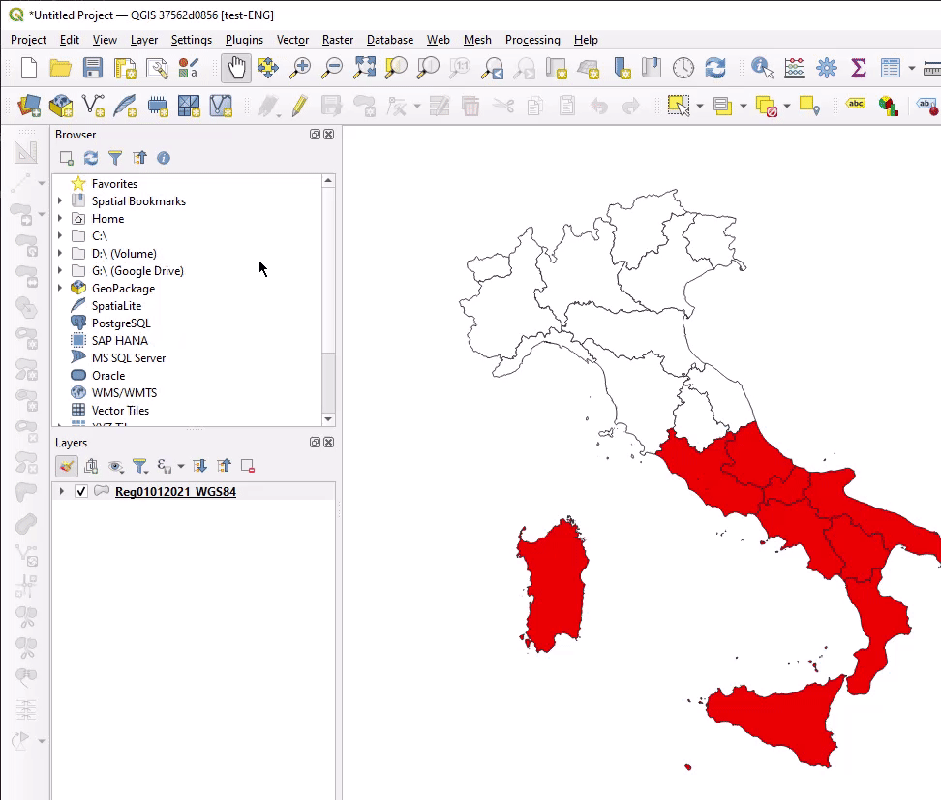
Task: Click the Identify Features tool icon
Action: 762,68
